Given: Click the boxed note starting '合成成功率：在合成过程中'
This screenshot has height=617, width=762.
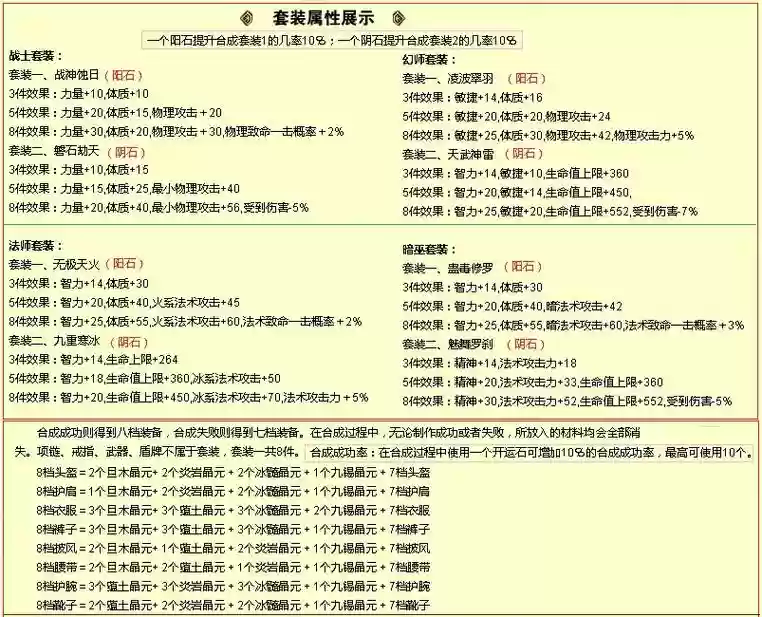Looking at the screenshot, I should click(x=530, y=452).
